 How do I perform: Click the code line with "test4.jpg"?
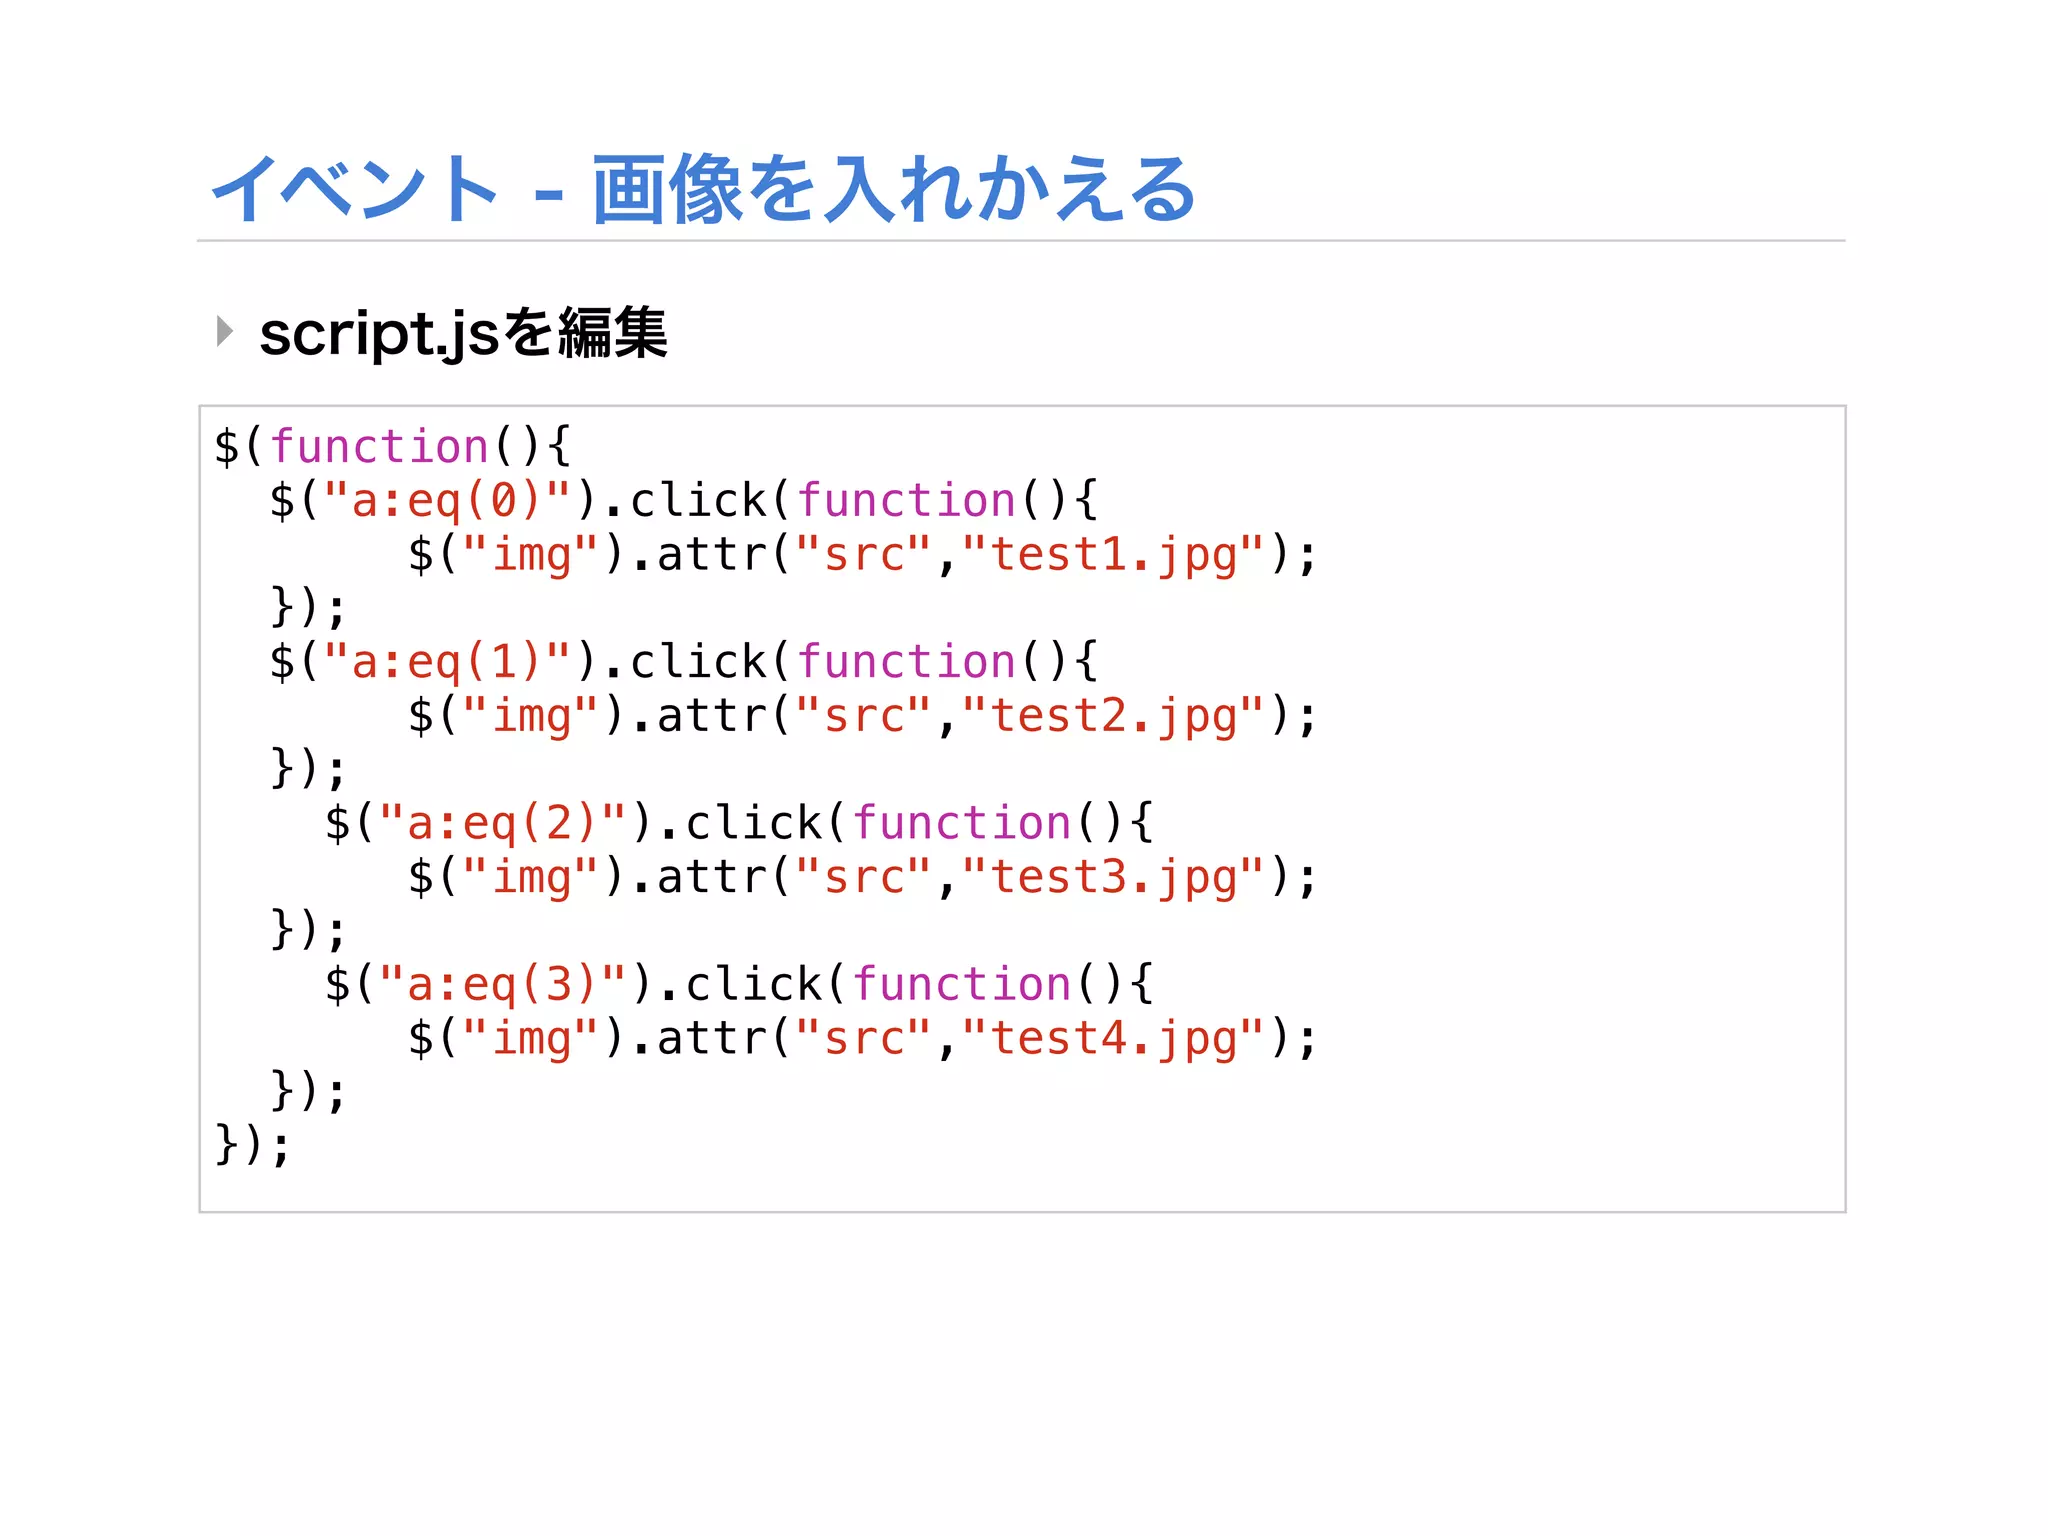(863, 1038)
